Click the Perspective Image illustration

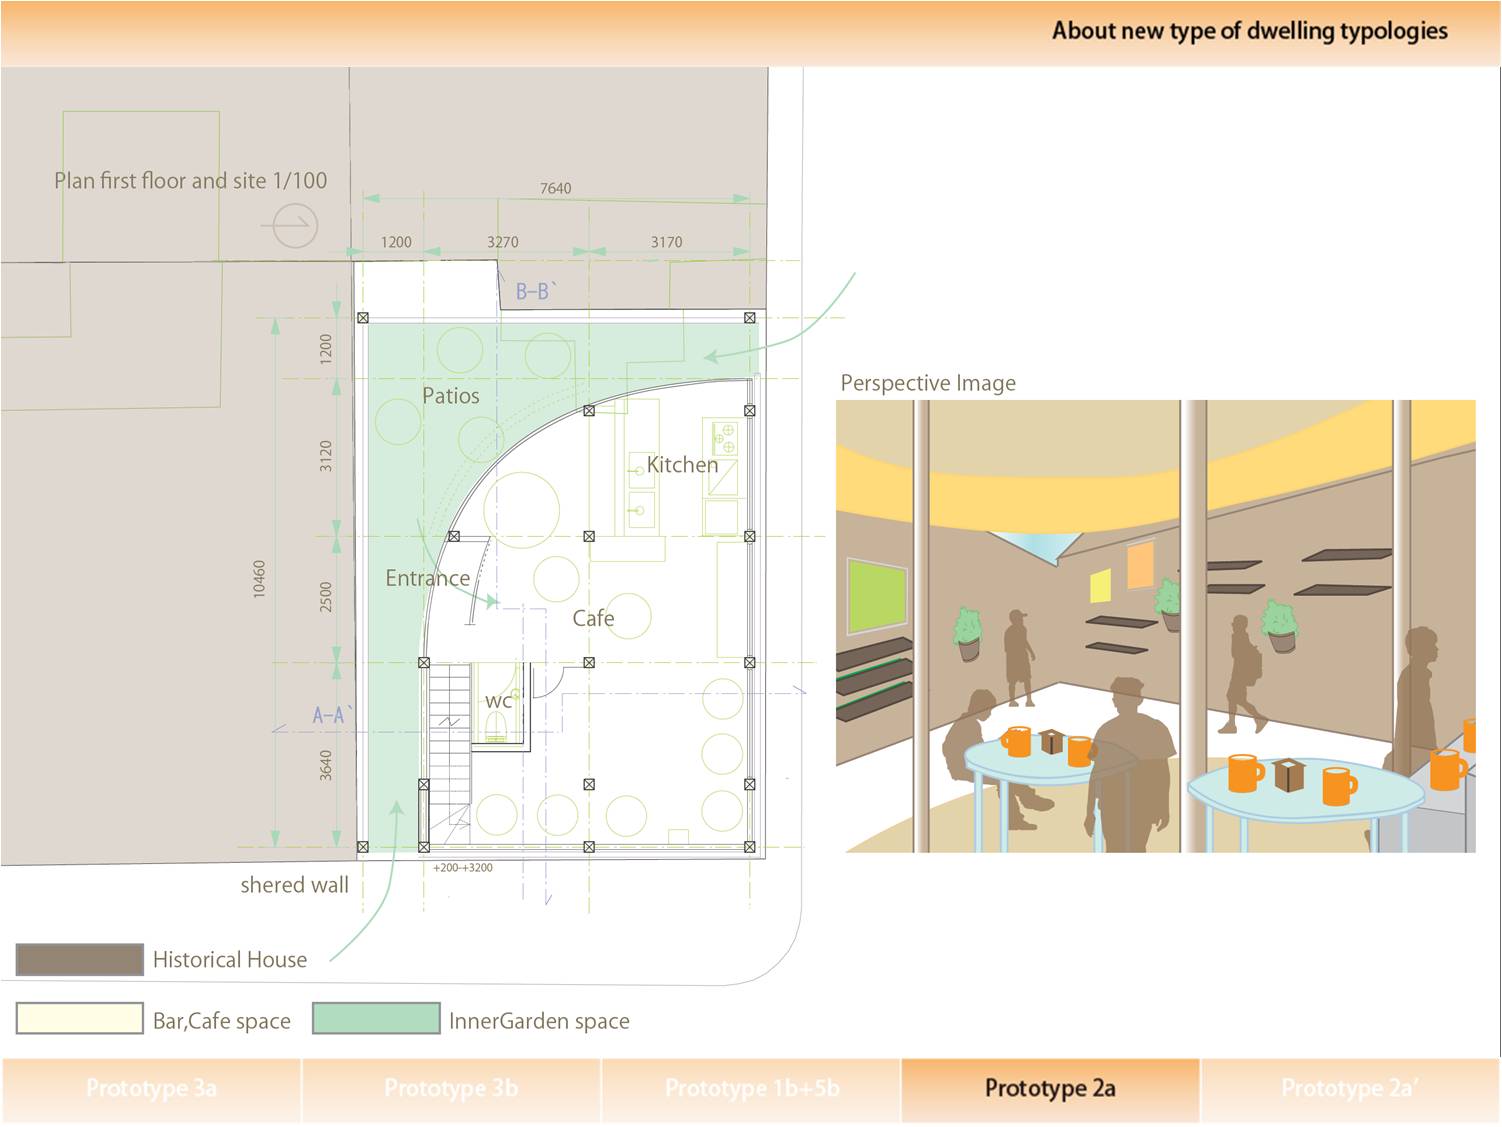1155,626
